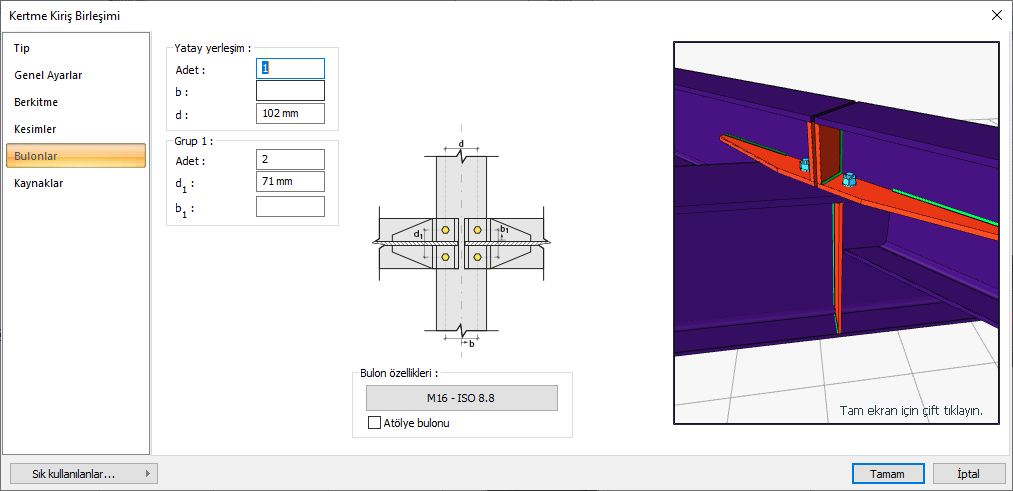Screen dimensions: 1013x491
Task: Click the d1 field showing 71 mm
Action: [290, 181]
